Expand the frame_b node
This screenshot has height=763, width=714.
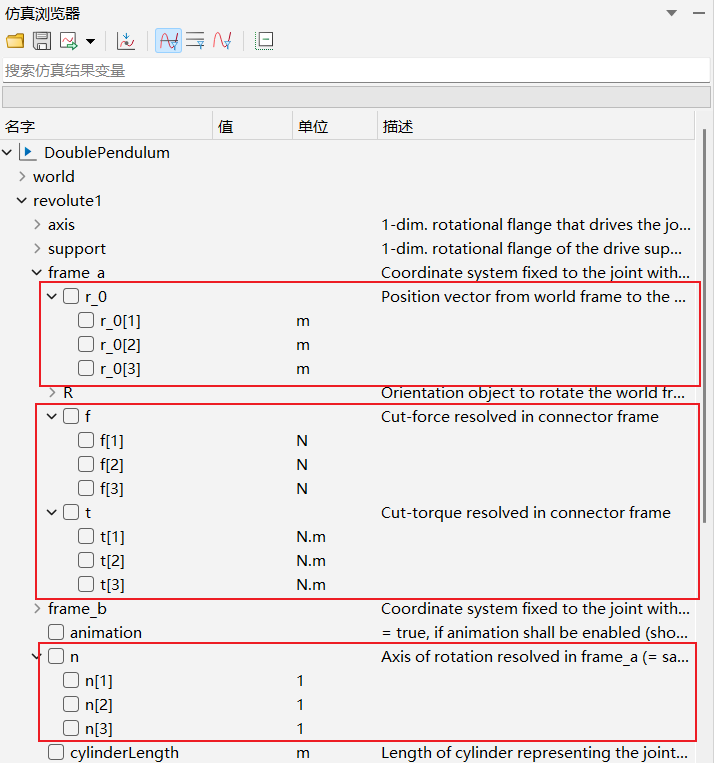pos(37,609)
